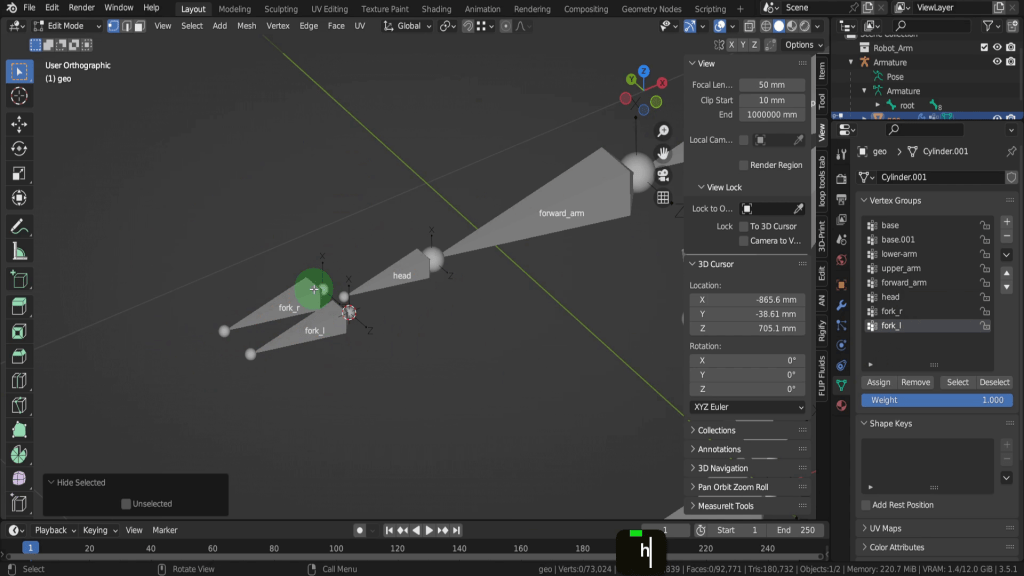The image size is (1024, 576).
Task: Enable Lock To 3D Cursor checkbox
Action: (x=744, y=226)
